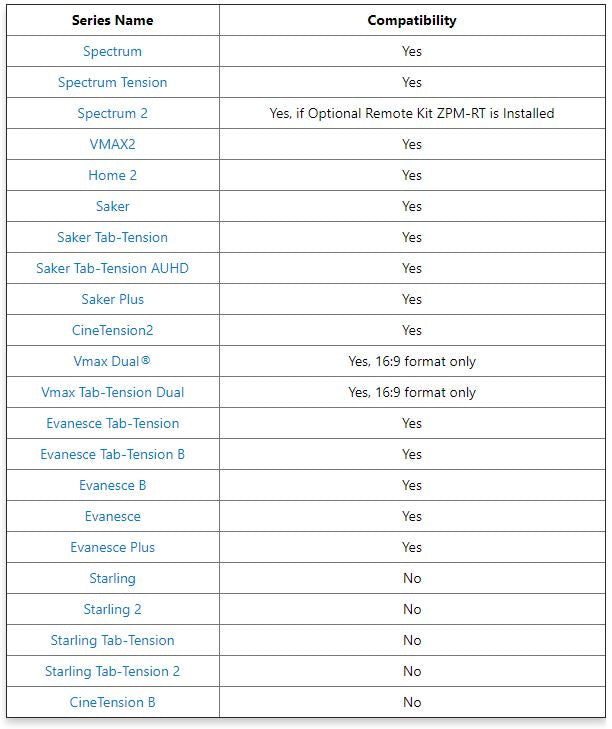Go to the Home 2 link
612x729 pixels.
[112, 175]
